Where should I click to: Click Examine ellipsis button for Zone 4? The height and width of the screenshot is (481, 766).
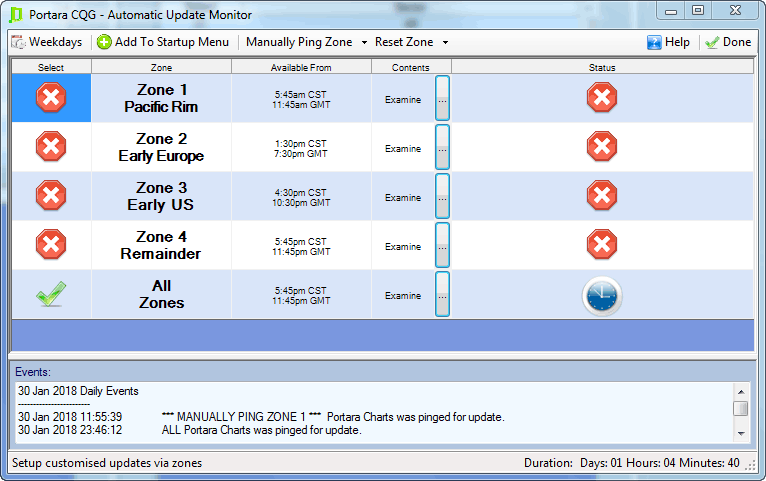[442, 245]
